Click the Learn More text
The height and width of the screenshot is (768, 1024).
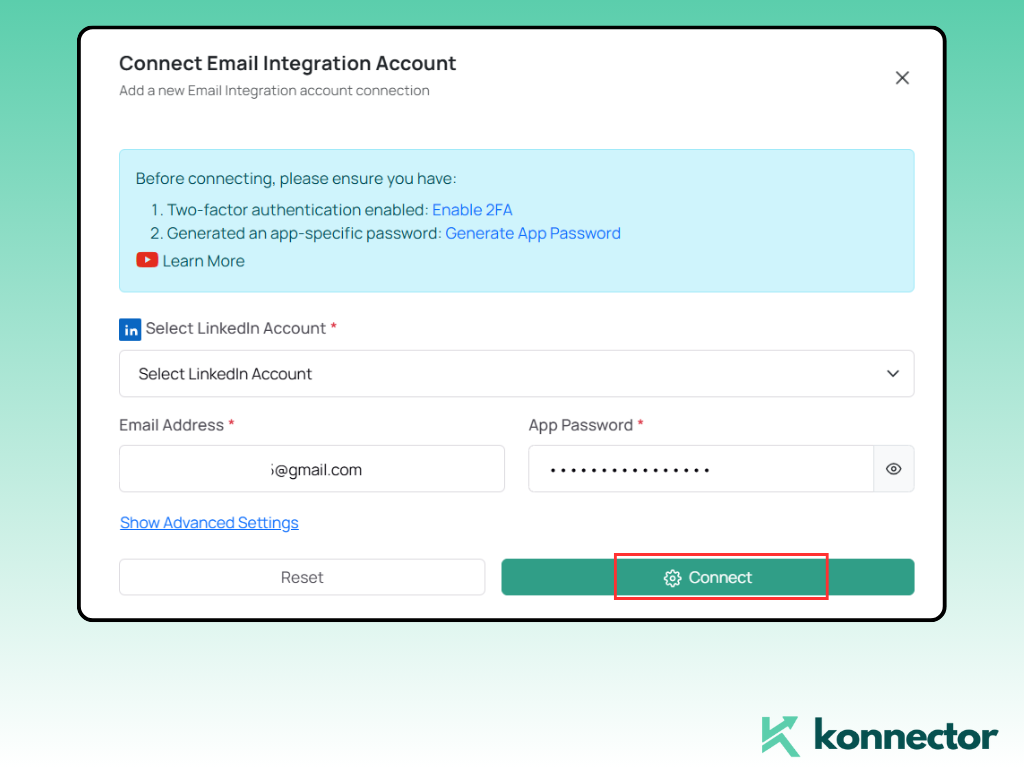(204, 261)
